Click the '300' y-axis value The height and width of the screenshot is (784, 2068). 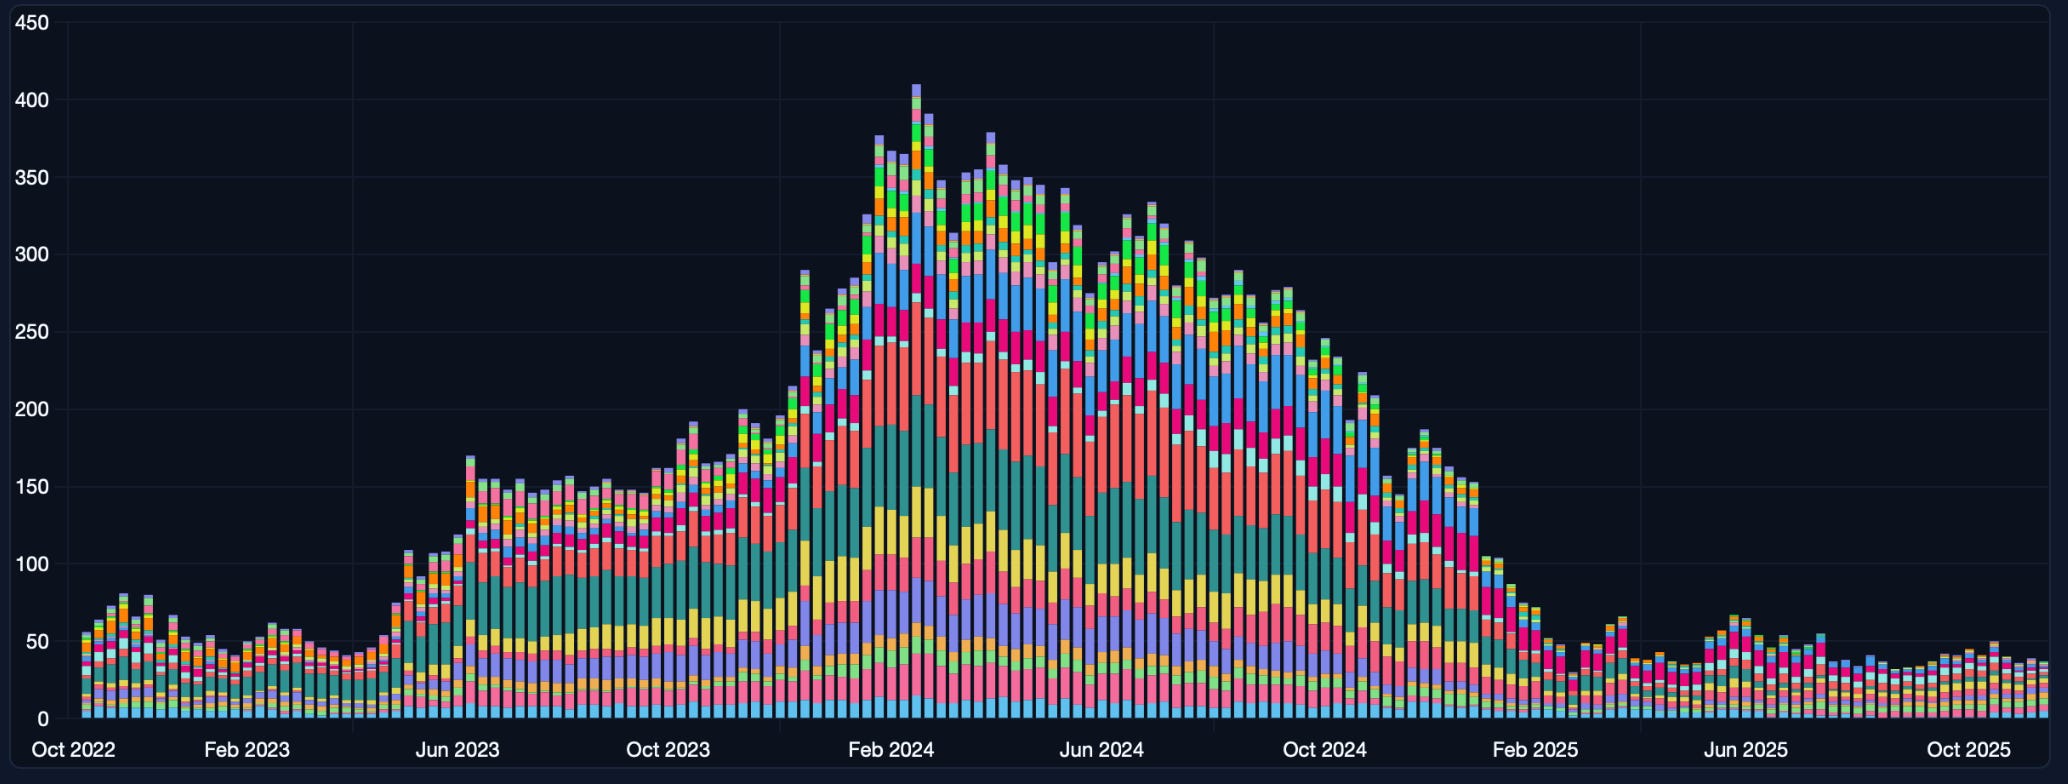tap(31, 255)
